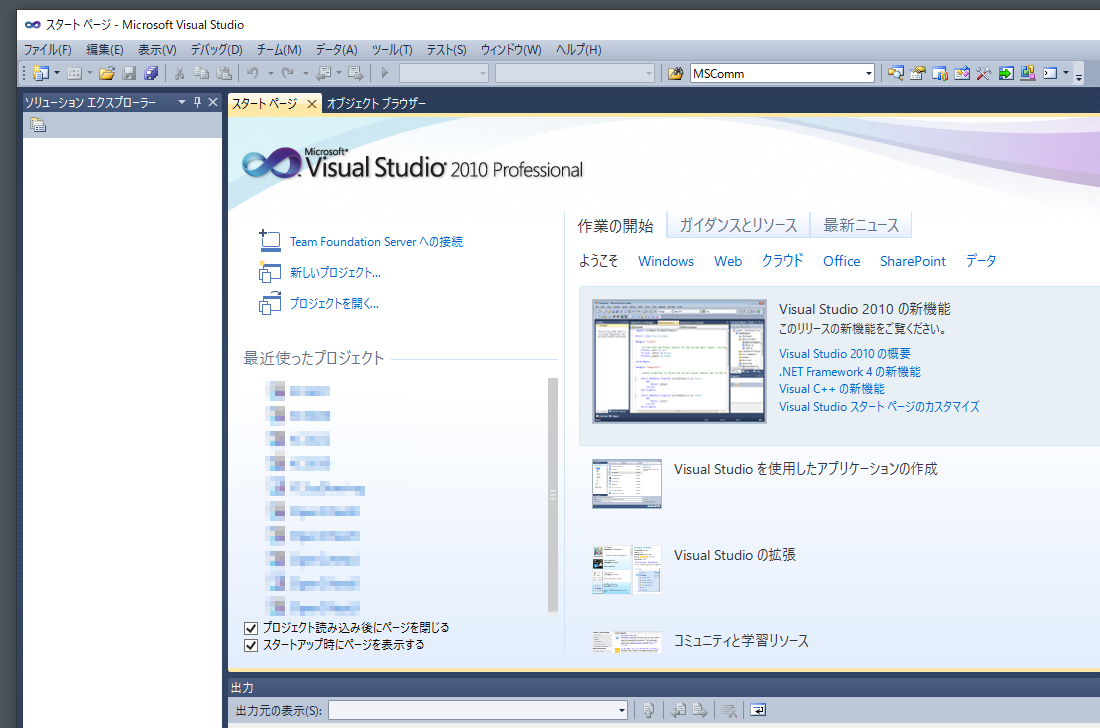Open Solution Explorer via toolbar icon
This screenshot has height=728, width=1100.
(x=896, y=74)
